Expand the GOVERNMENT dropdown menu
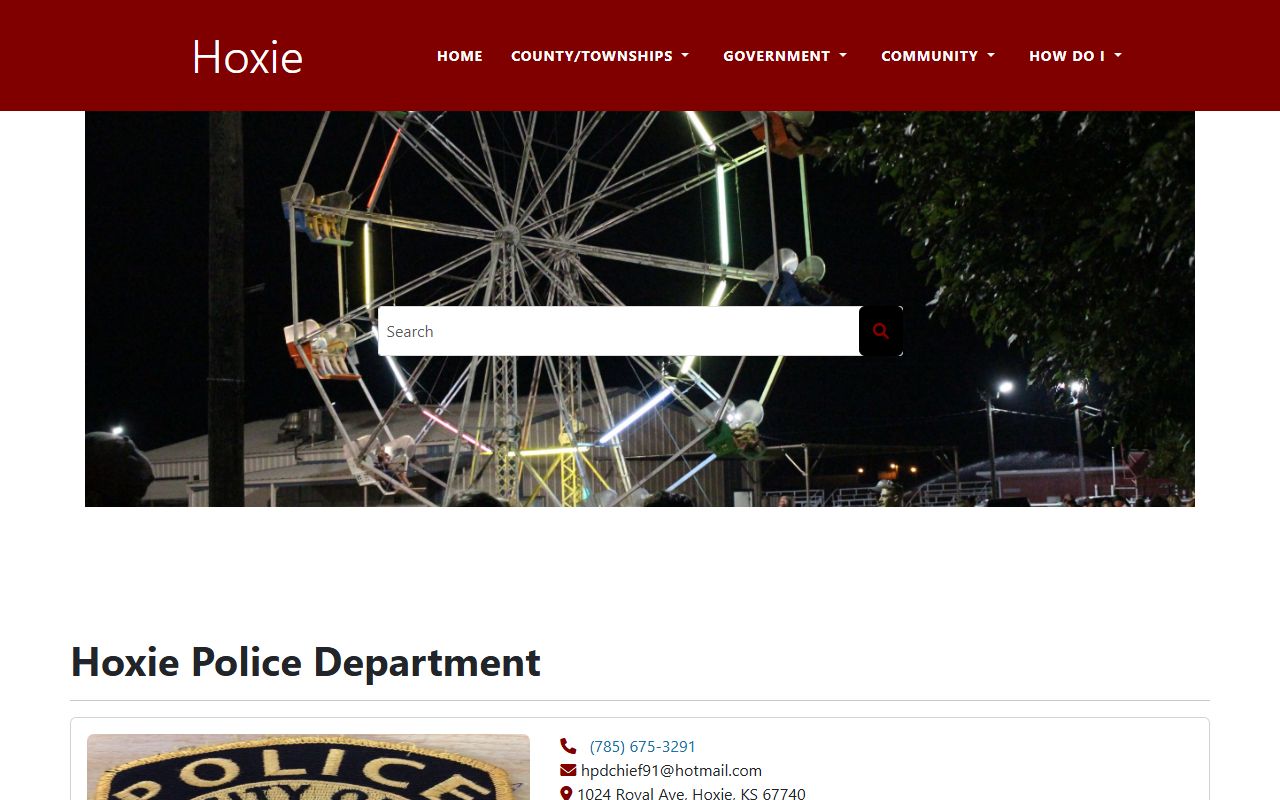This screenshot has height=800, width=1280. [x=785, y=56]
